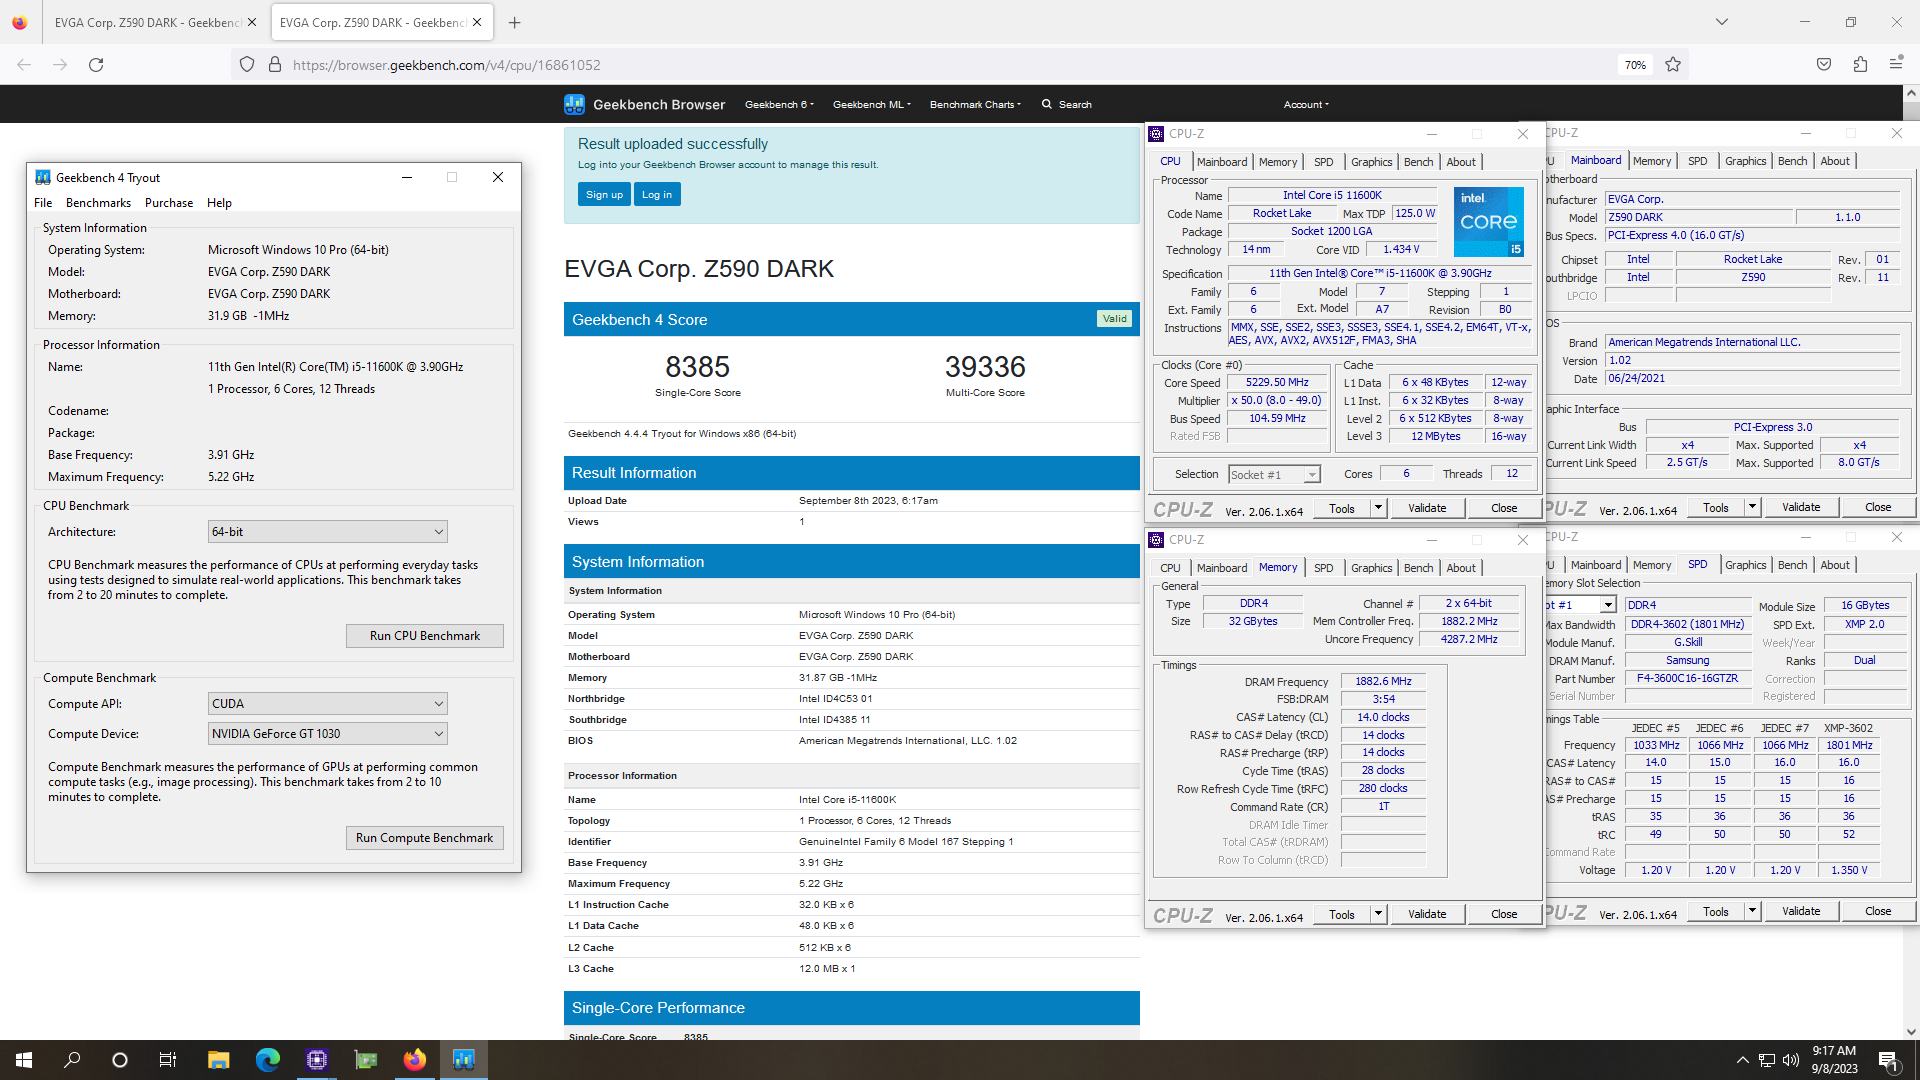1920x1080 pixels.
Task: Open the Compute Device GT 1030 dropdown
Action: pyautogui.click(x=327, y=734)
